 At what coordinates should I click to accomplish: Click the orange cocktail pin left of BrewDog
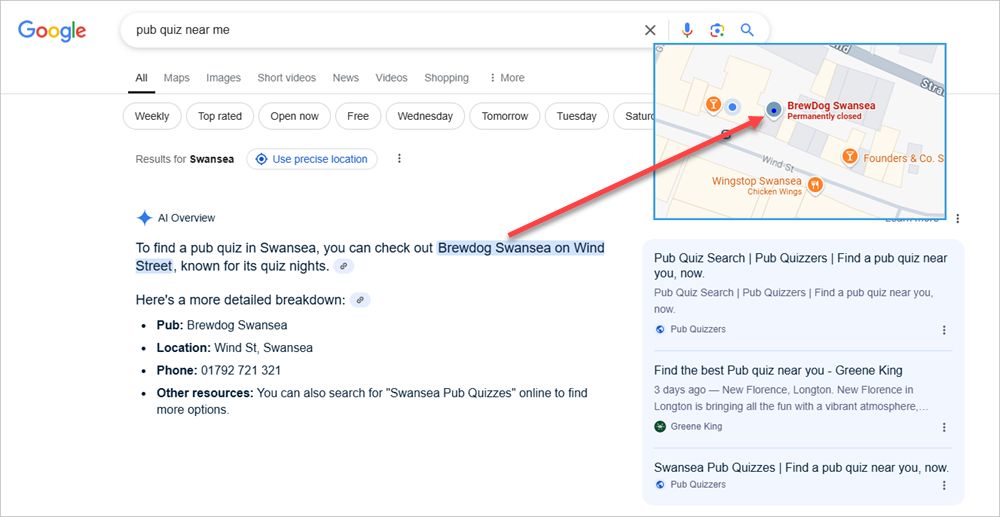click(x=714, y=104)
